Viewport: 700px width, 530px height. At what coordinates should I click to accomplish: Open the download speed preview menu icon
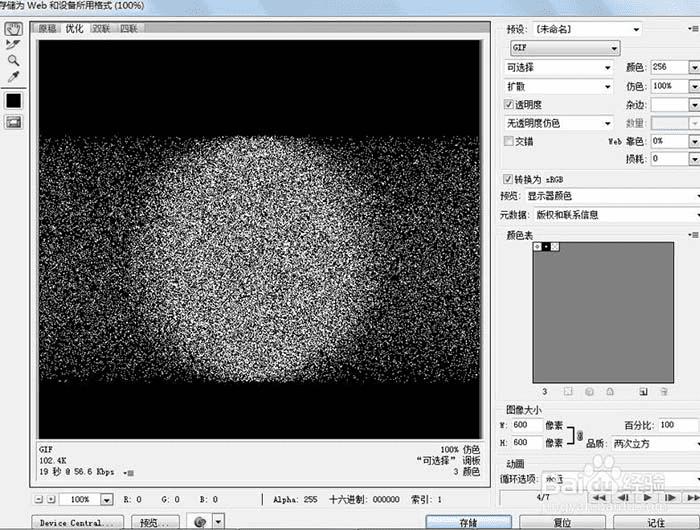[129, 472]
